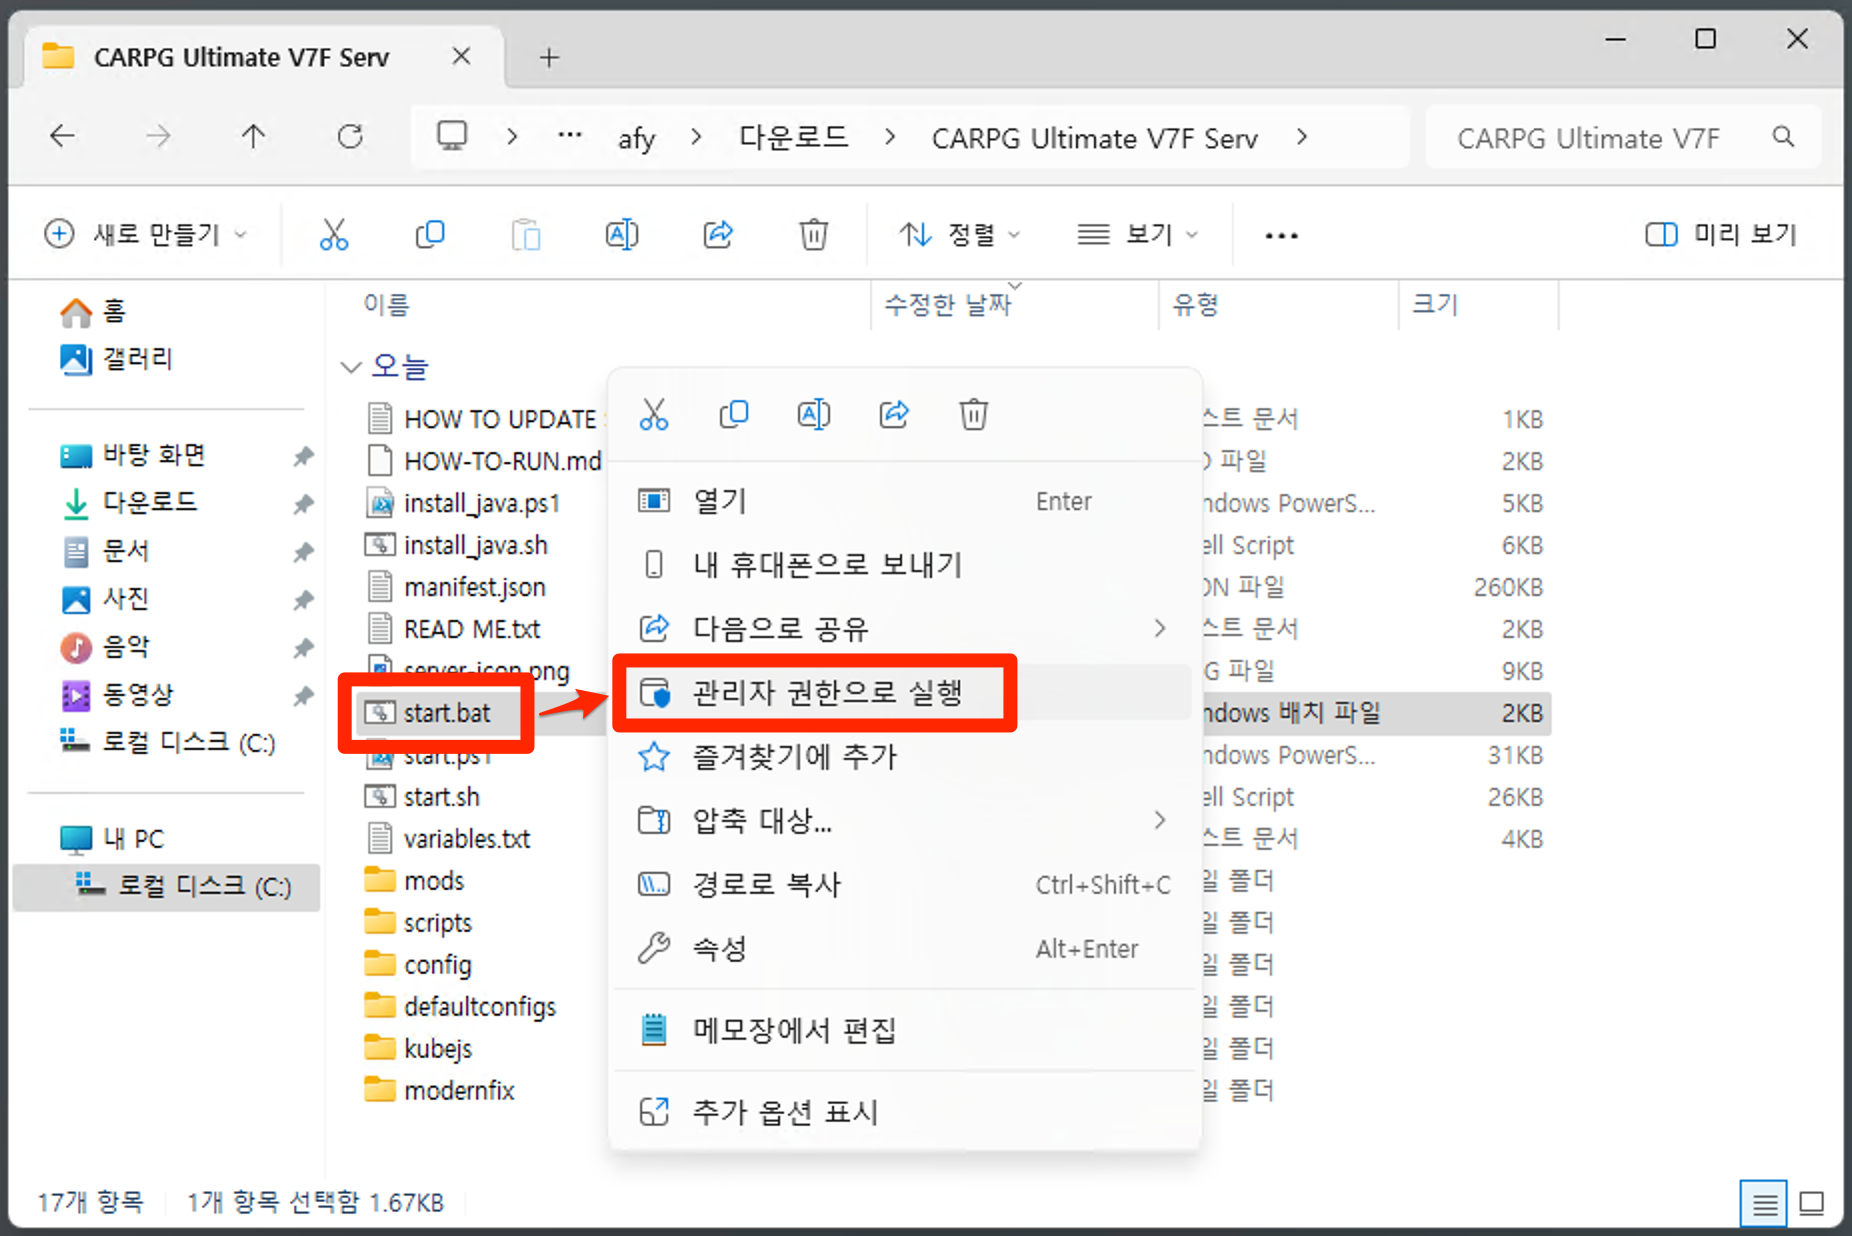Click the toolbar Cut scissors icon
The image size is (1852, 1236).
(x=334, y=235)
